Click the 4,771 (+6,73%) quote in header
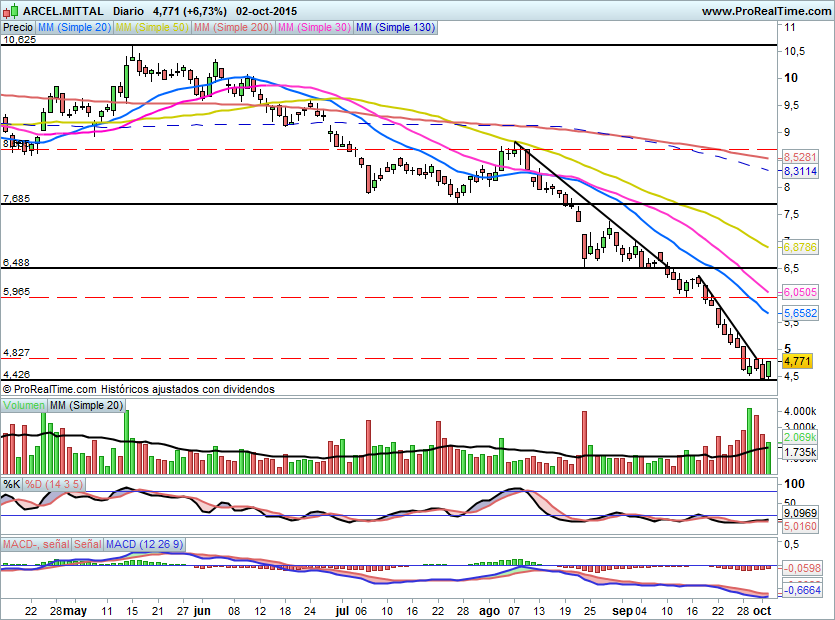Viewport: 835px width, 620px height. tap(189, 11)
